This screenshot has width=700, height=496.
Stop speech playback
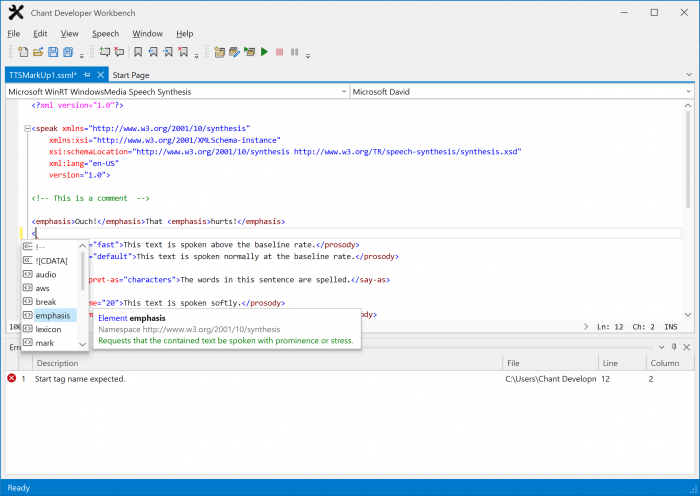(x=279, y=52)
